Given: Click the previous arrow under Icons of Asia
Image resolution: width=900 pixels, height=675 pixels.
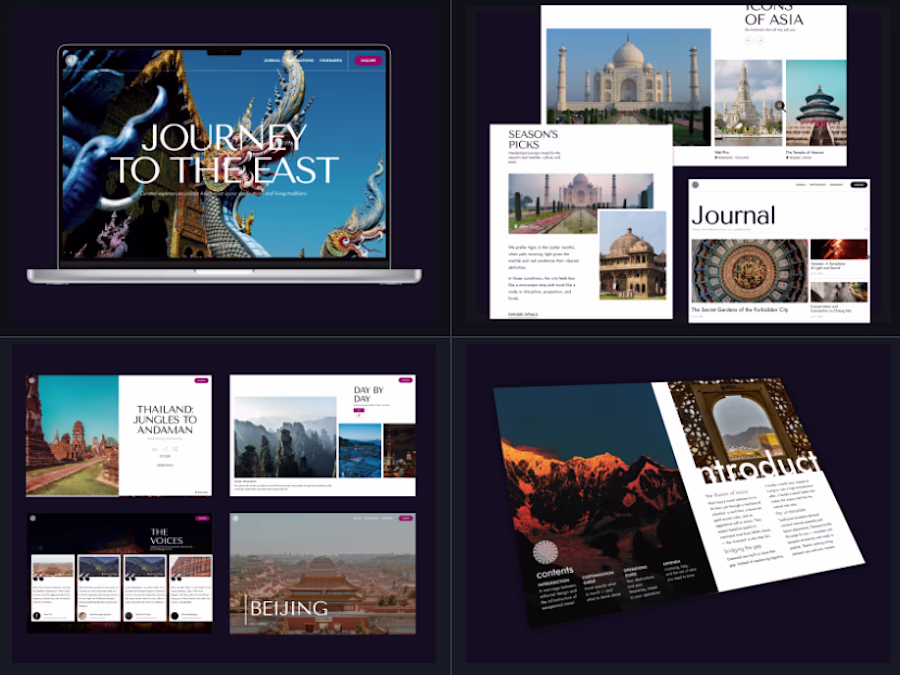Looking at the screenshot, I should point(748,40).
